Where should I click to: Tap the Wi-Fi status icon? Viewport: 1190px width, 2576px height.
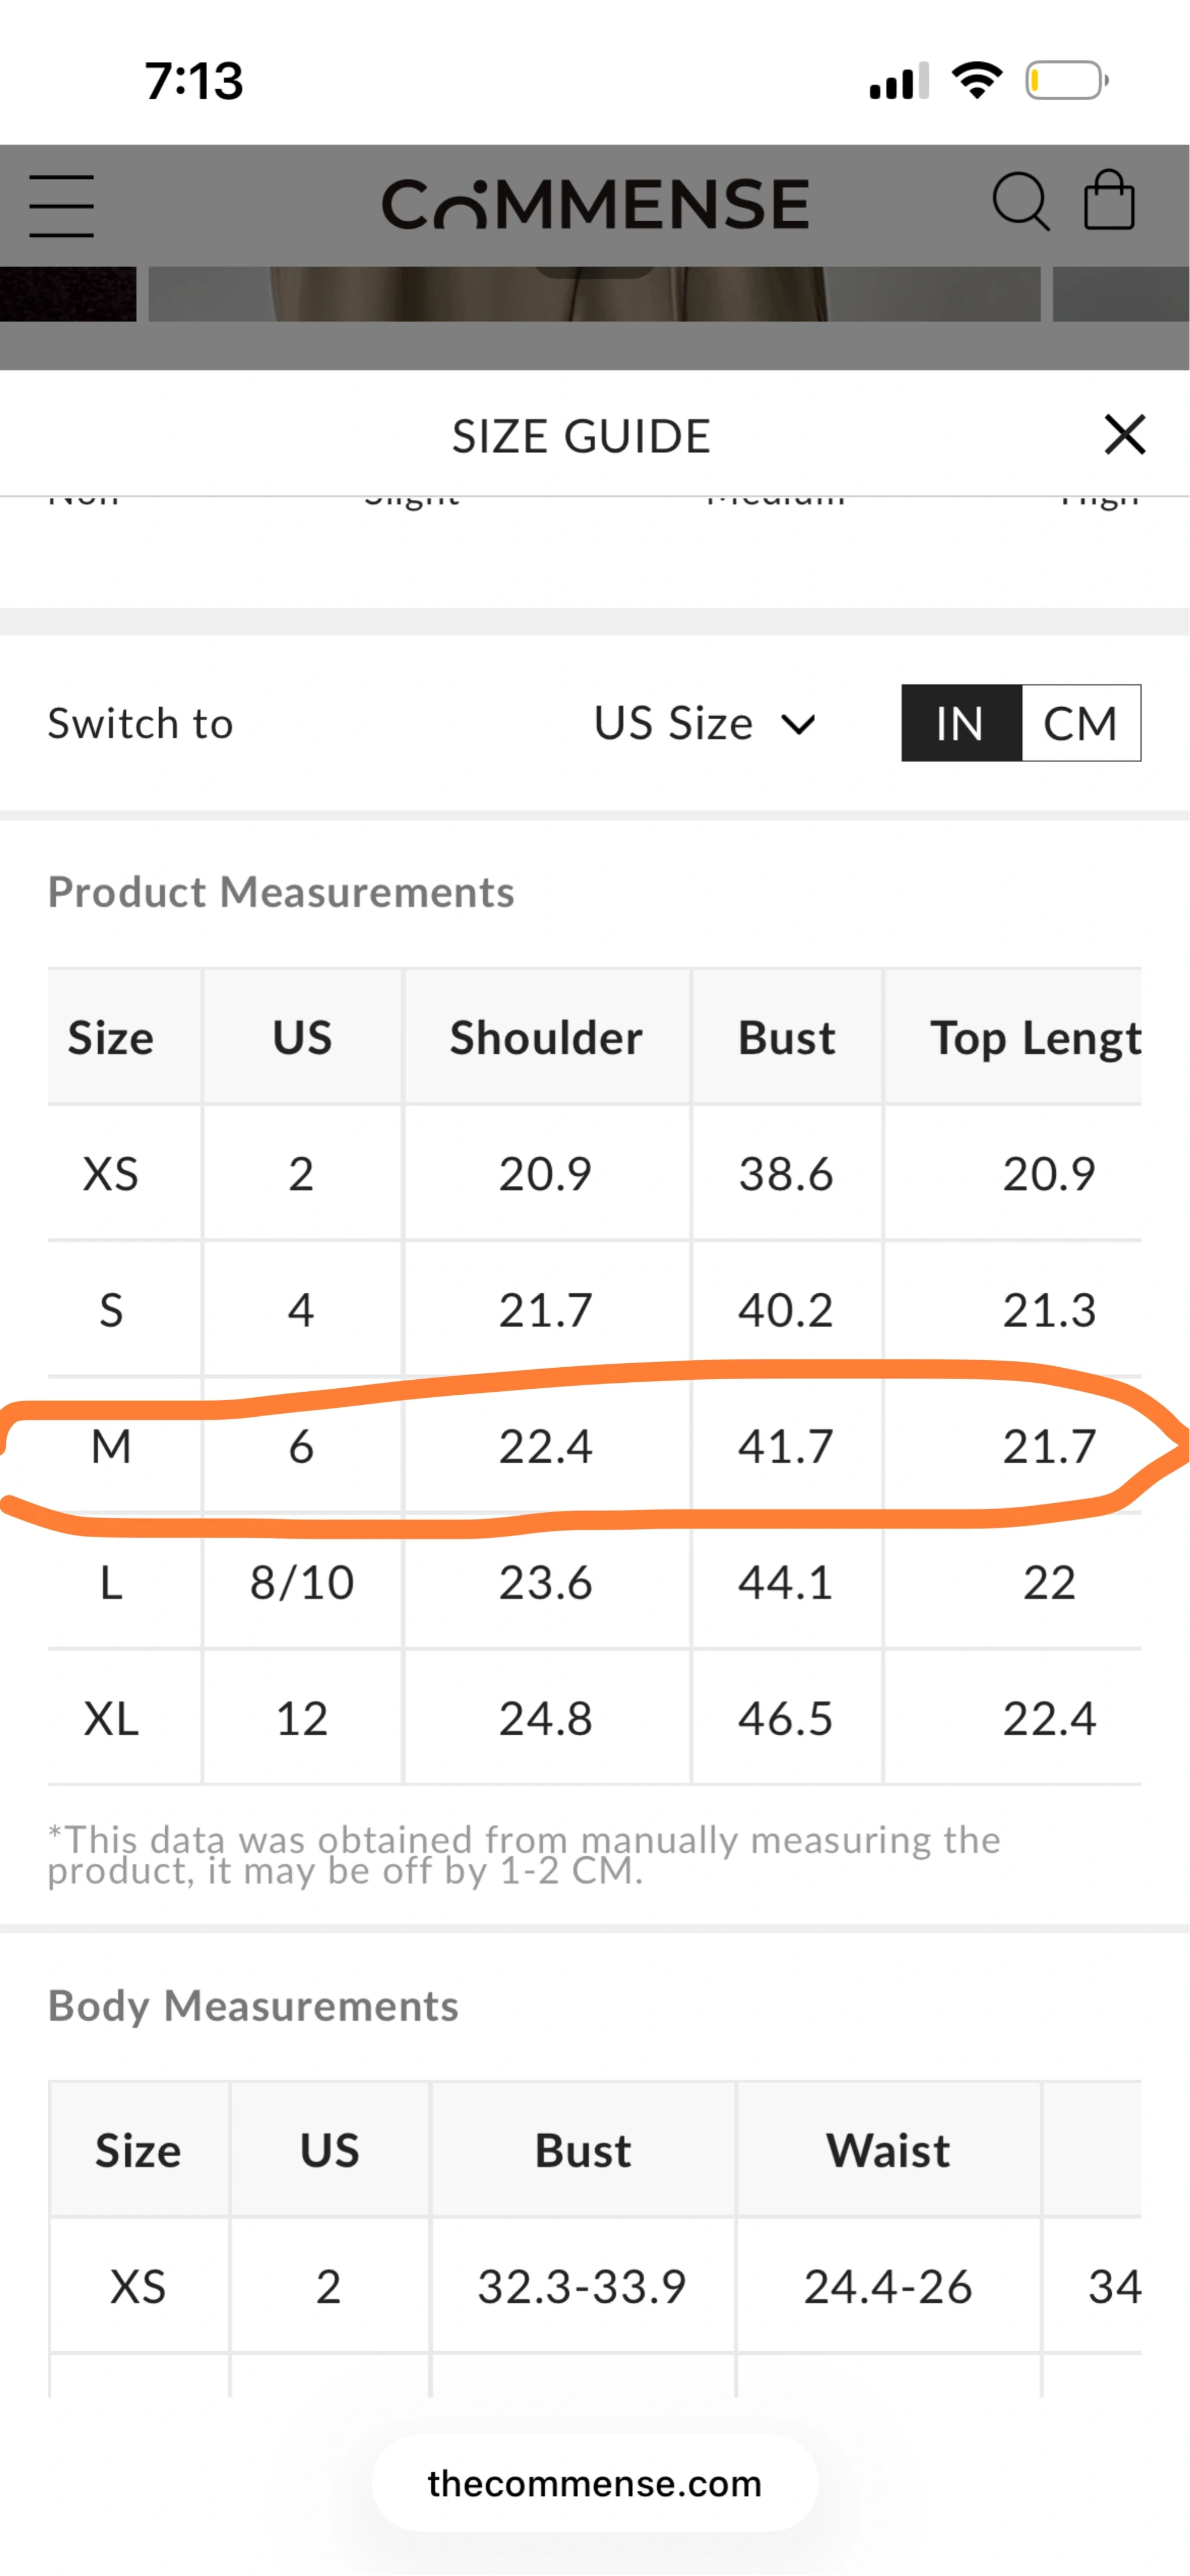[977, 80]
